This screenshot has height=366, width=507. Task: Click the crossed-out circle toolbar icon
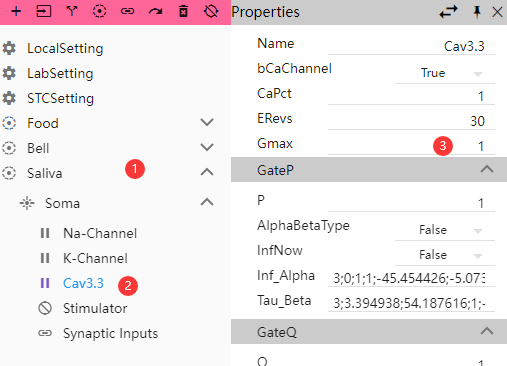tap(211, 12)
